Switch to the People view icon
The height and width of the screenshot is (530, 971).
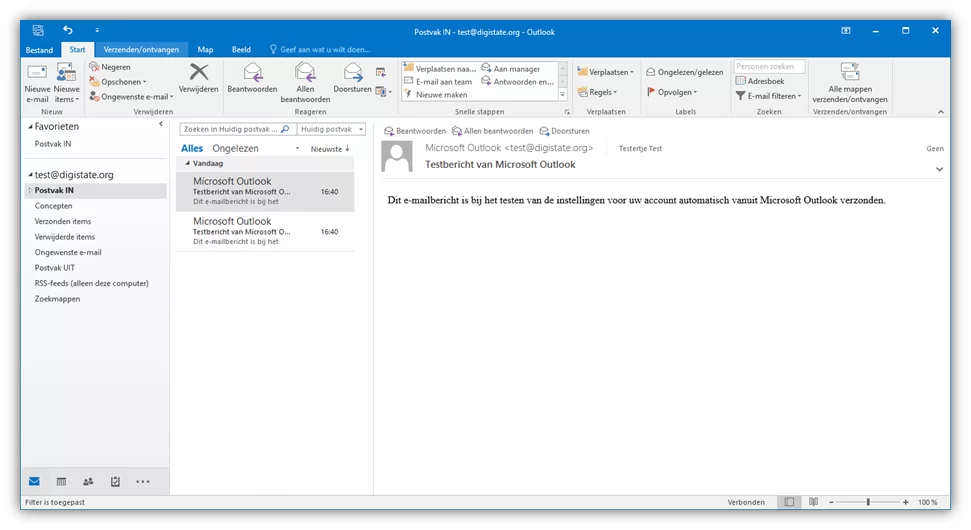point(88,482)
